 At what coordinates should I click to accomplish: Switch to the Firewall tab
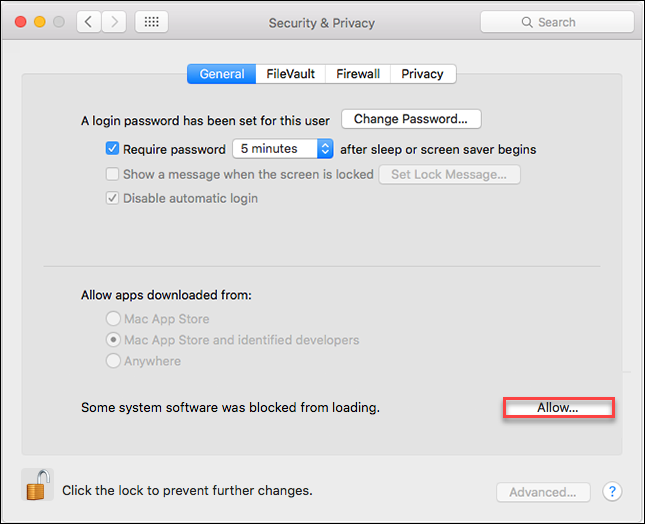coord(358,74)
